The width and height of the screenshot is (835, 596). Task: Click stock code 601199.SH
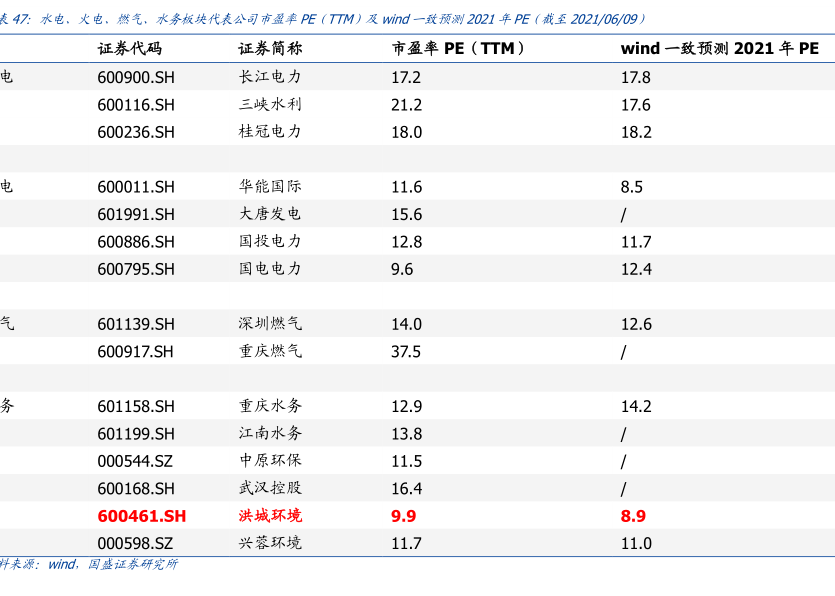pos(136,434)
